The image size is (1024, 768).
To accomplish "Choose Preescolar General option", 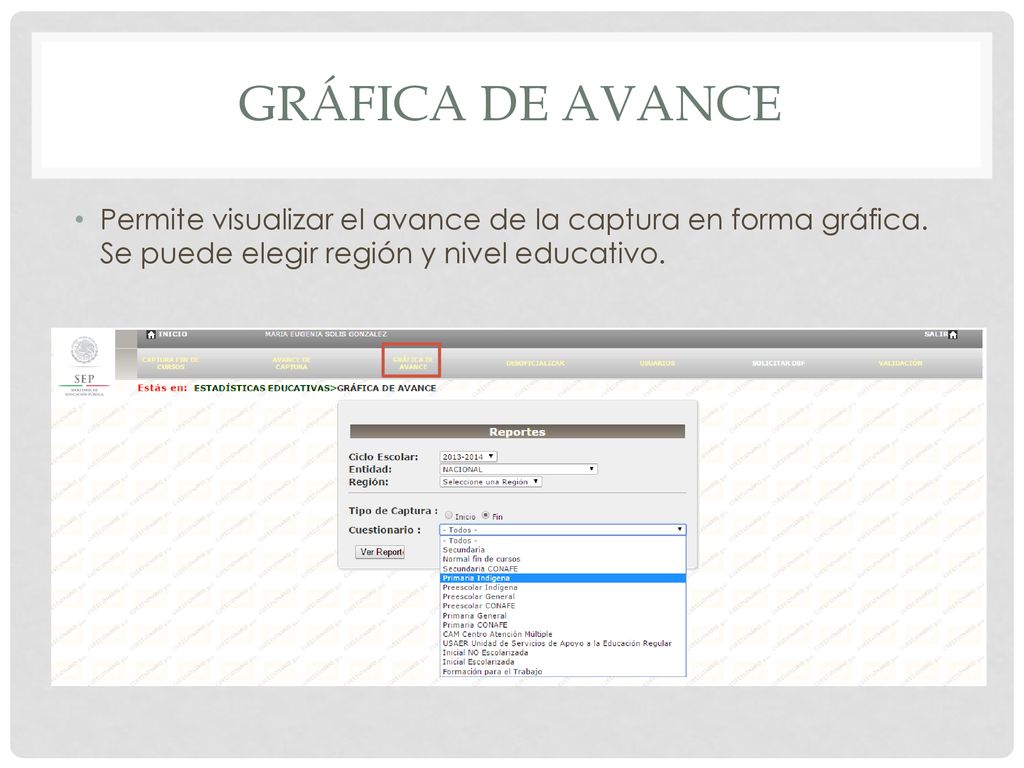I will click(563, 596).
